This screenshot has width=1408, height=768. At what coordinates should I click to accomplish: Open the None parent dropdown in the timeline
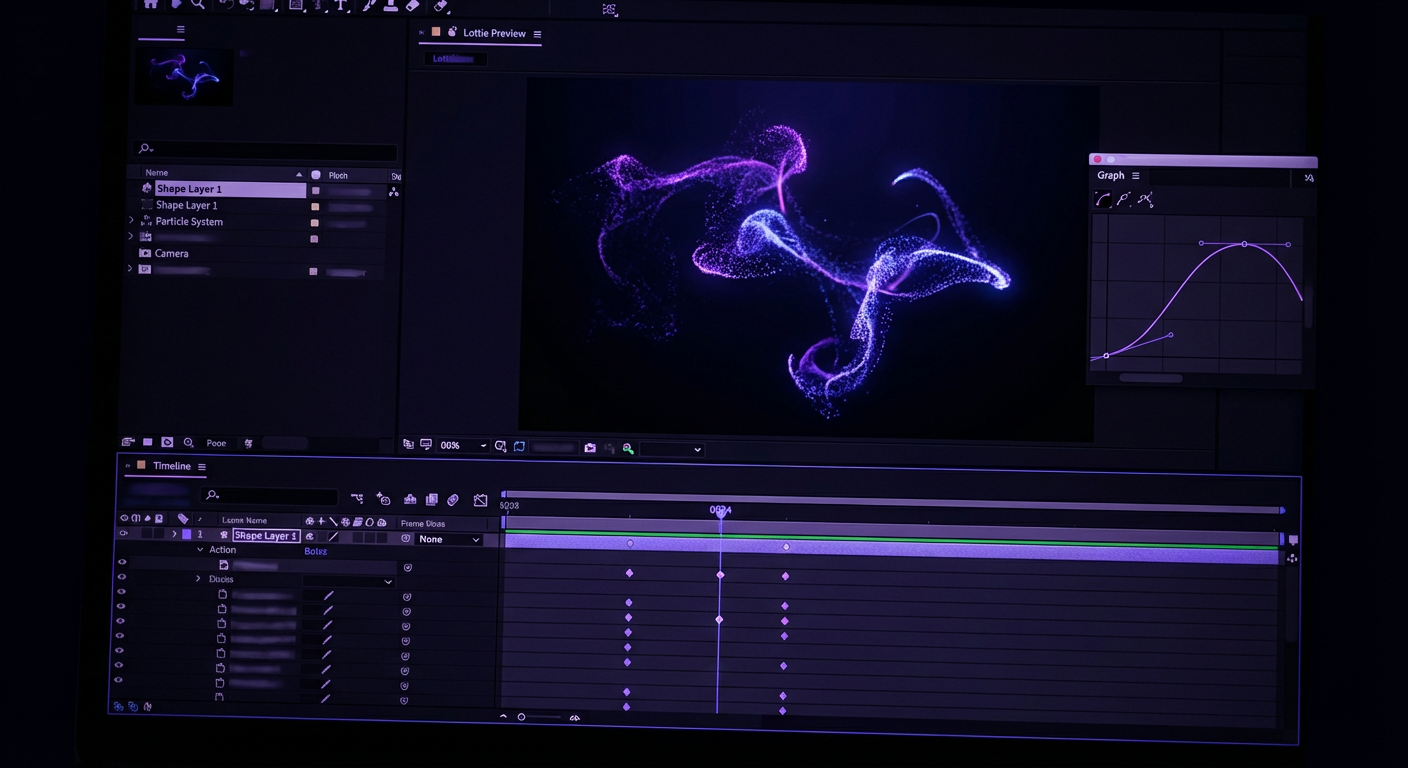[449, 540]
